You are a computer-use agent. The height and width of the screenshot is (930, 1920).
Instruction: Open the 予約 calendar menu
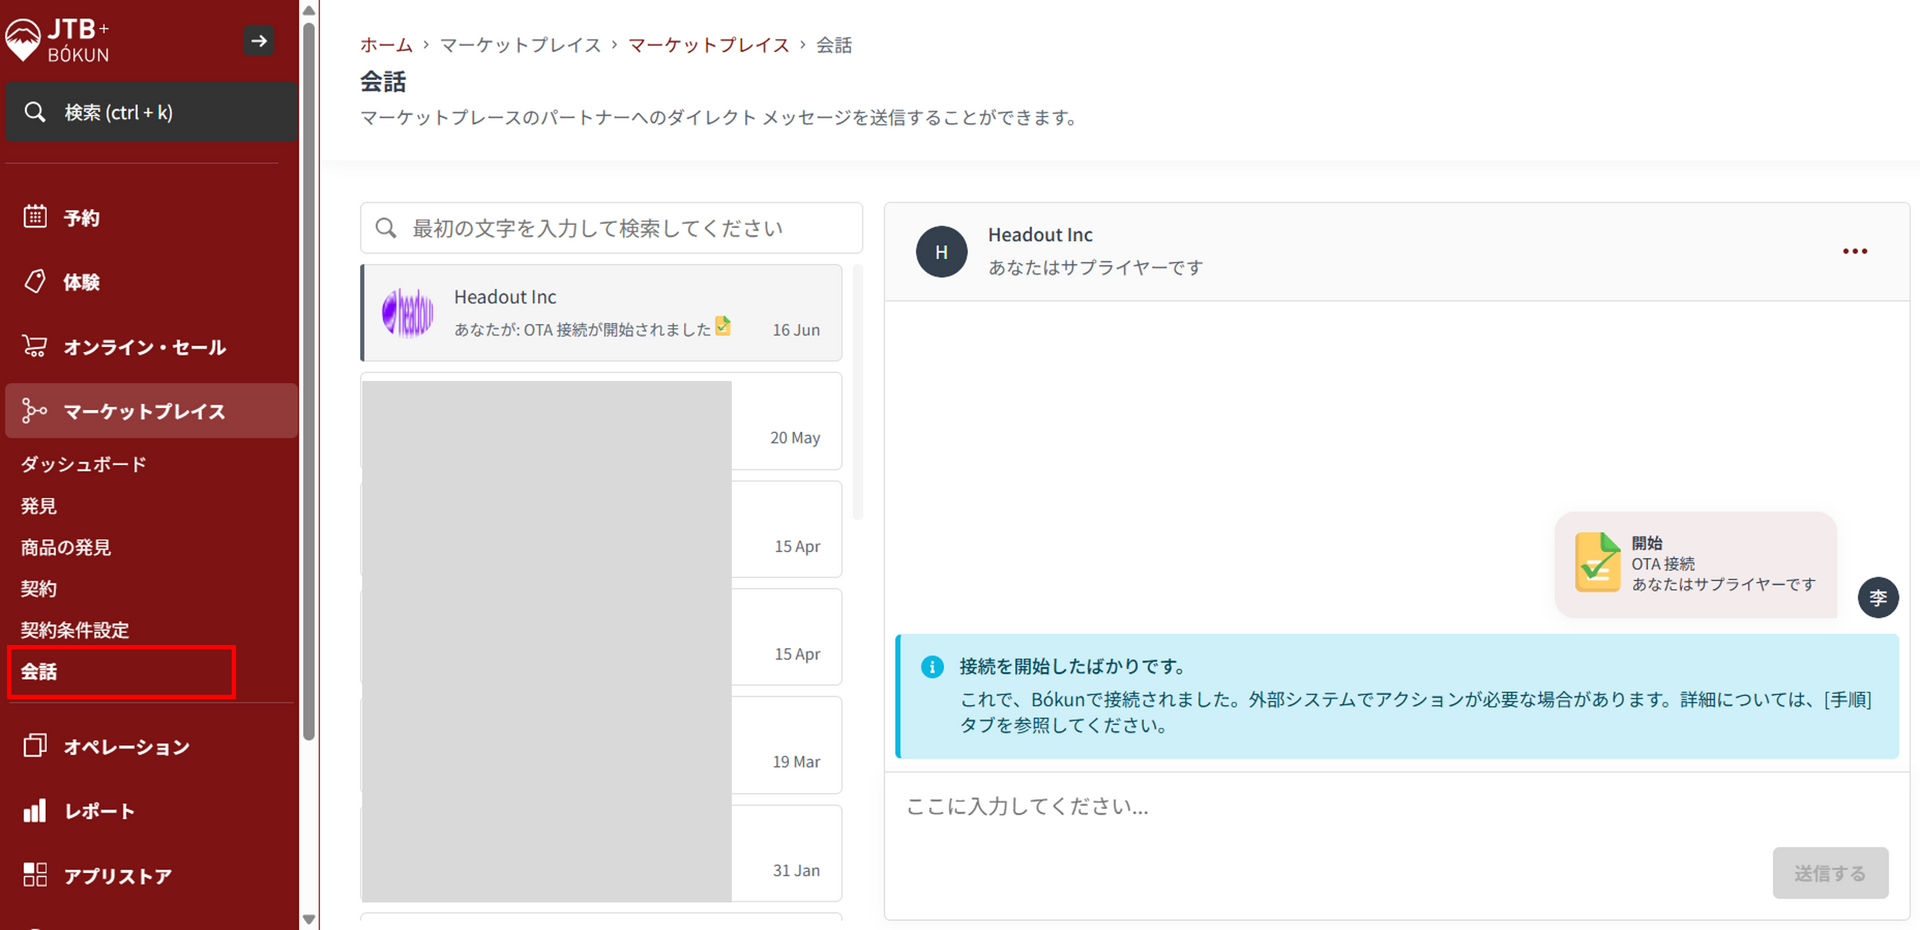click(x=80, y=217)
